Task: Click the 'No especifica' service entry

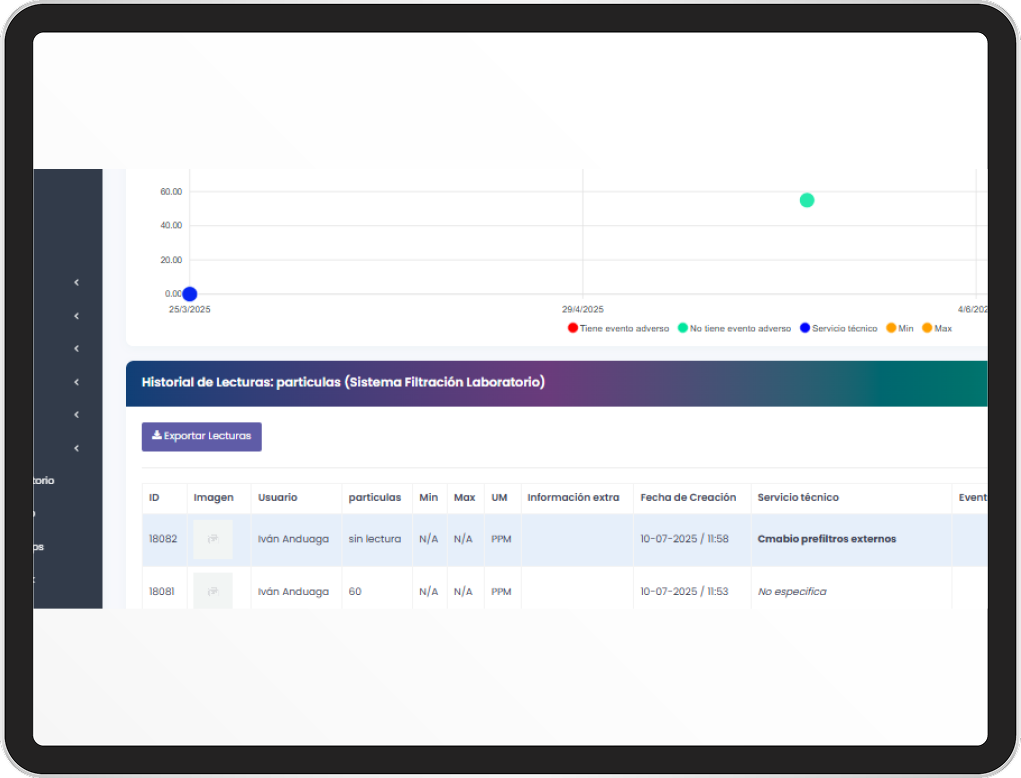Action: click(x=791, y=591)
